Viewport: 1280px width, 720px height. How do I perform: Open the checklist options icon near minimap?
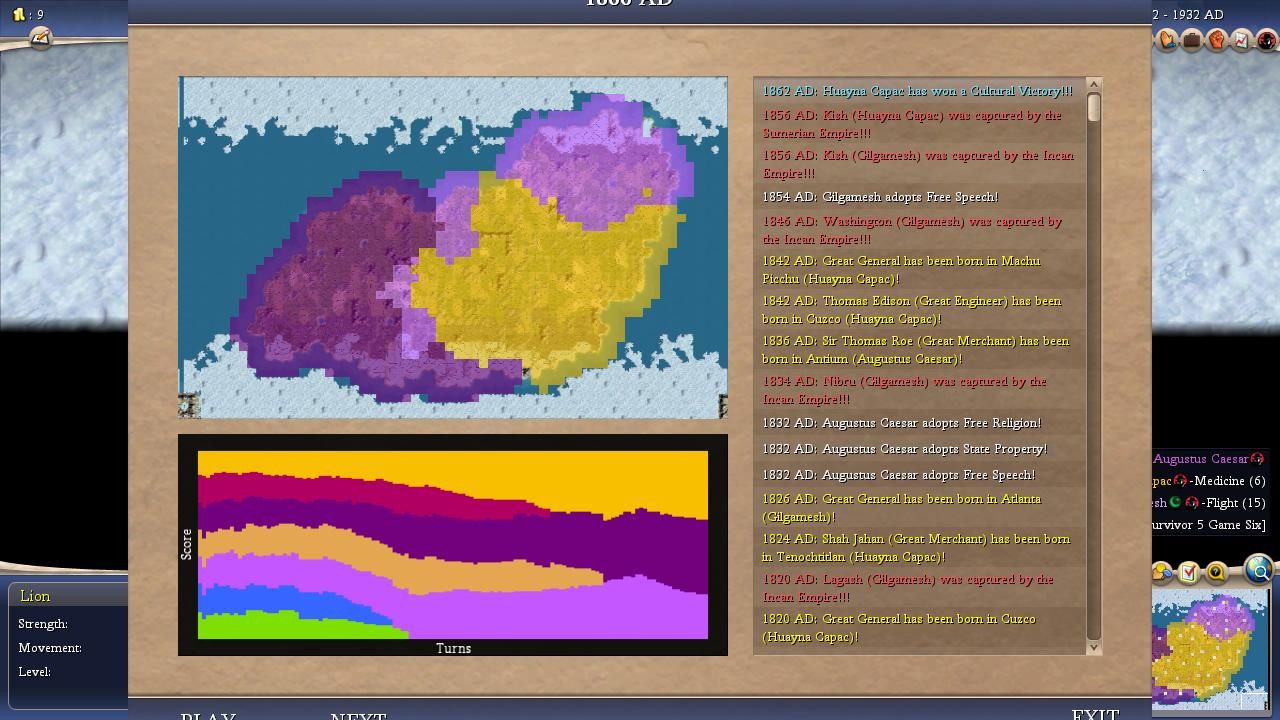pyautogui.click(x=1189, y=572)
